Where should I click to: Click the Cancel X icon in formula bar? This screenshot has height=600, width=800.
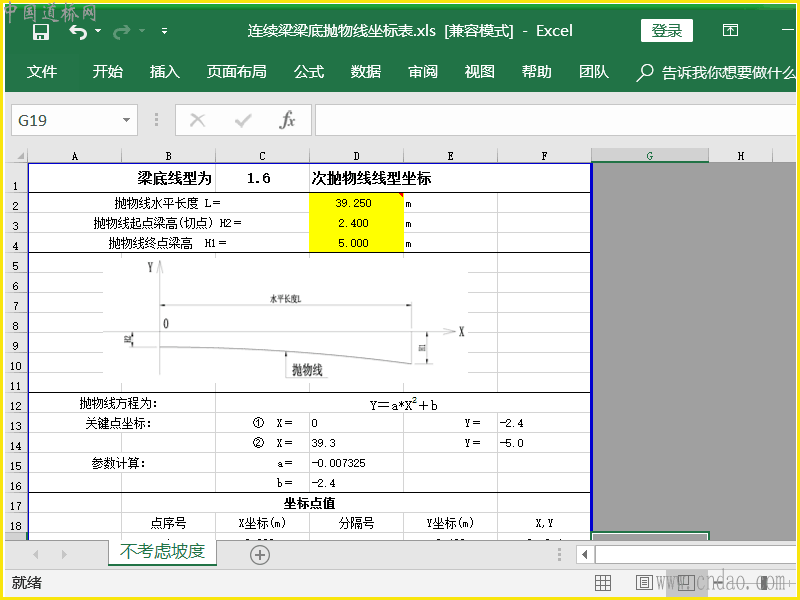tap(197, 120)
